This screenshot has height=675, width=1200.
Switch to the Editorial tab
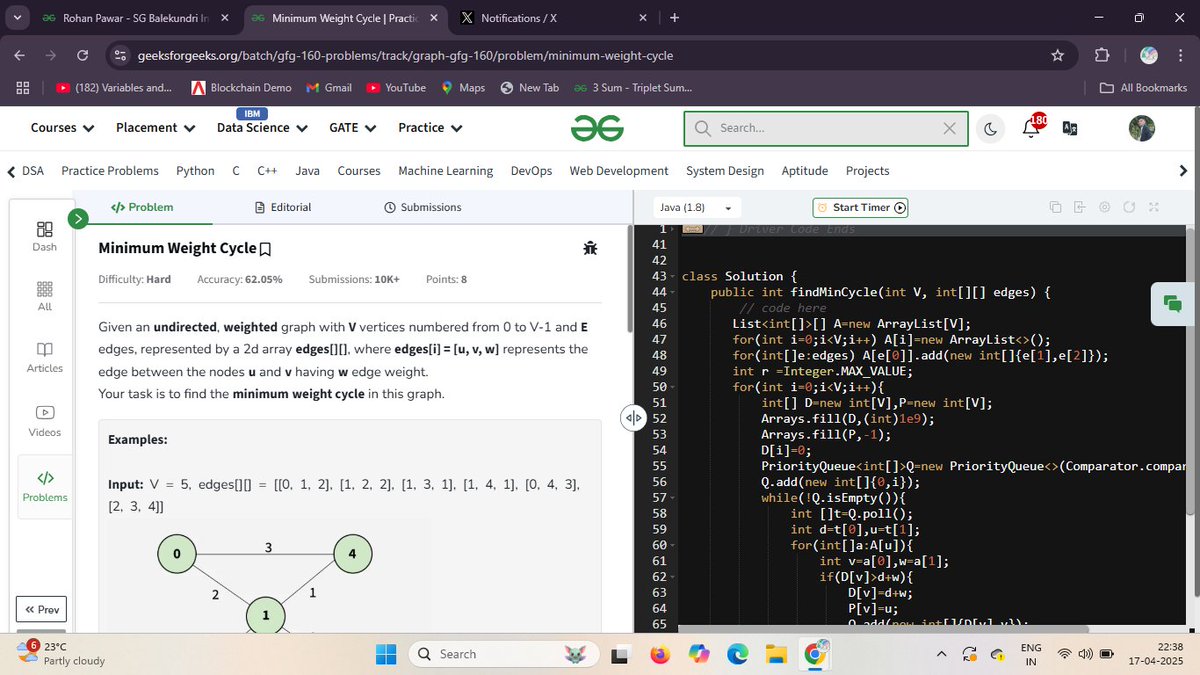283,207
